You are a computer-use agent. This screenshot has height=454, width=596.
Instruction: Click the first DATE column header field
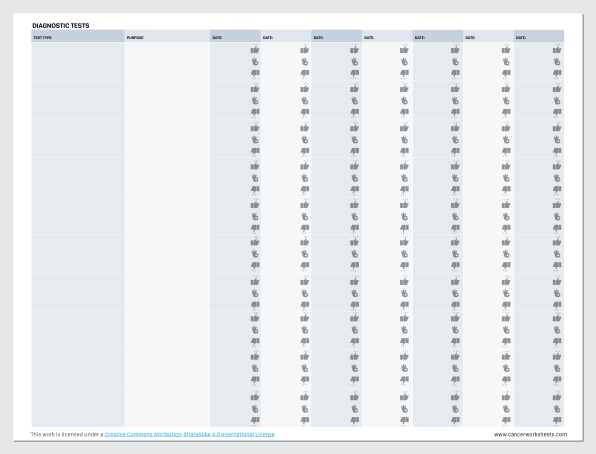(235, 36)
